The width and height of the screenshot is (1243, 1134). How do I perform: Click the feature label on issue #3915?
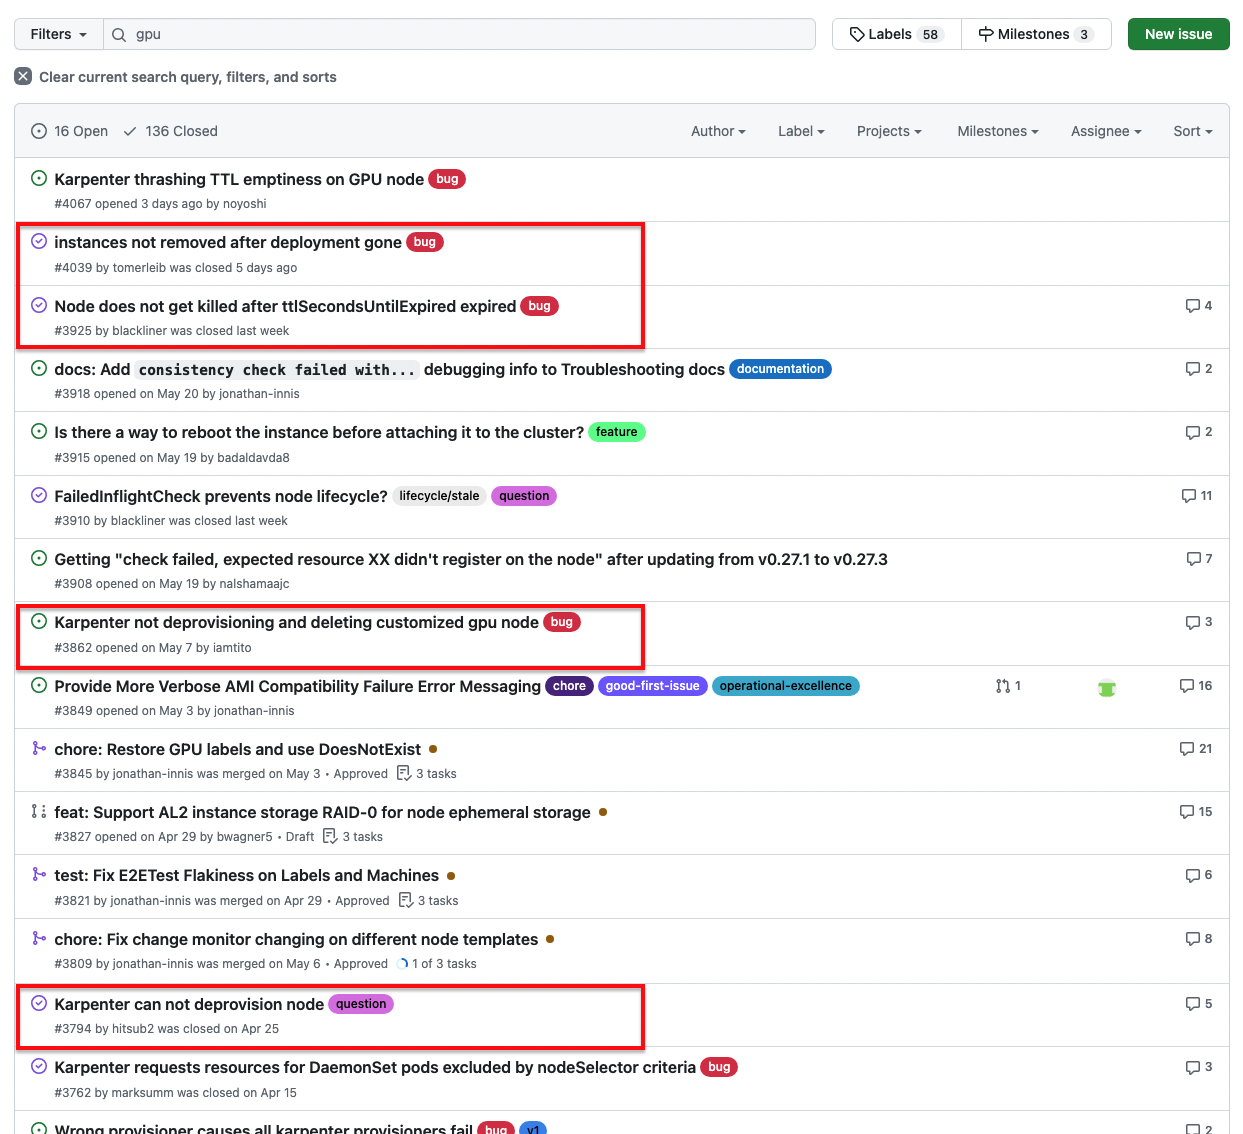coord(616,432)
